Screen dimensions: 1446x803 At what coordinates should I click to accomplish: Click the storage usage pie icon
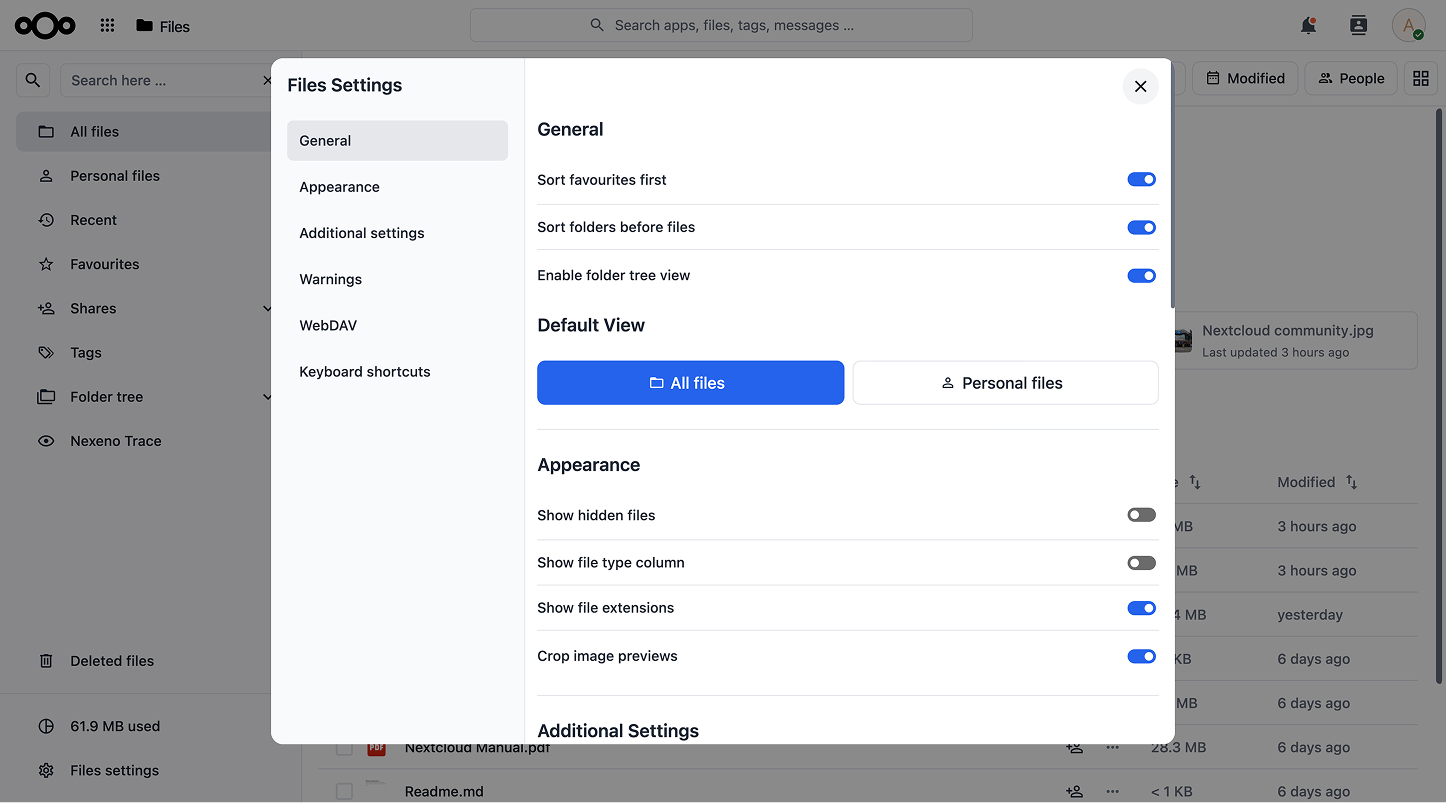point(46,727)
